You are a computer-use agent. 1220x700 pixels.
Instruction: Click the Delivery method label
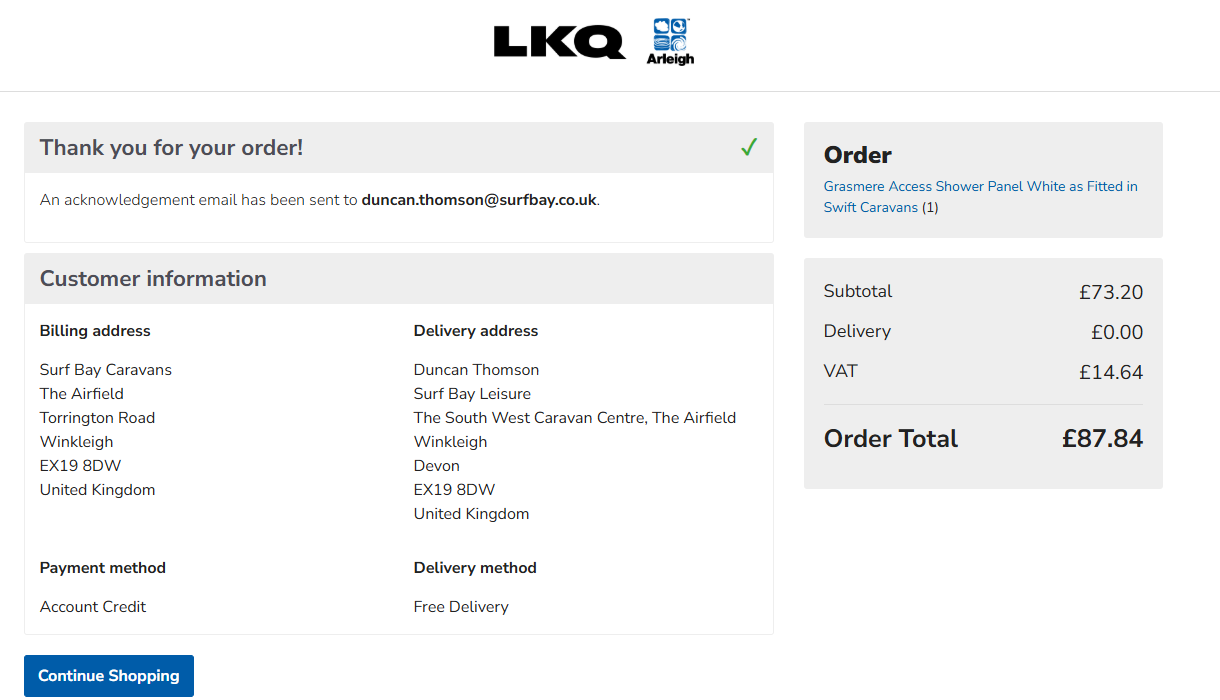click(475, 568)
